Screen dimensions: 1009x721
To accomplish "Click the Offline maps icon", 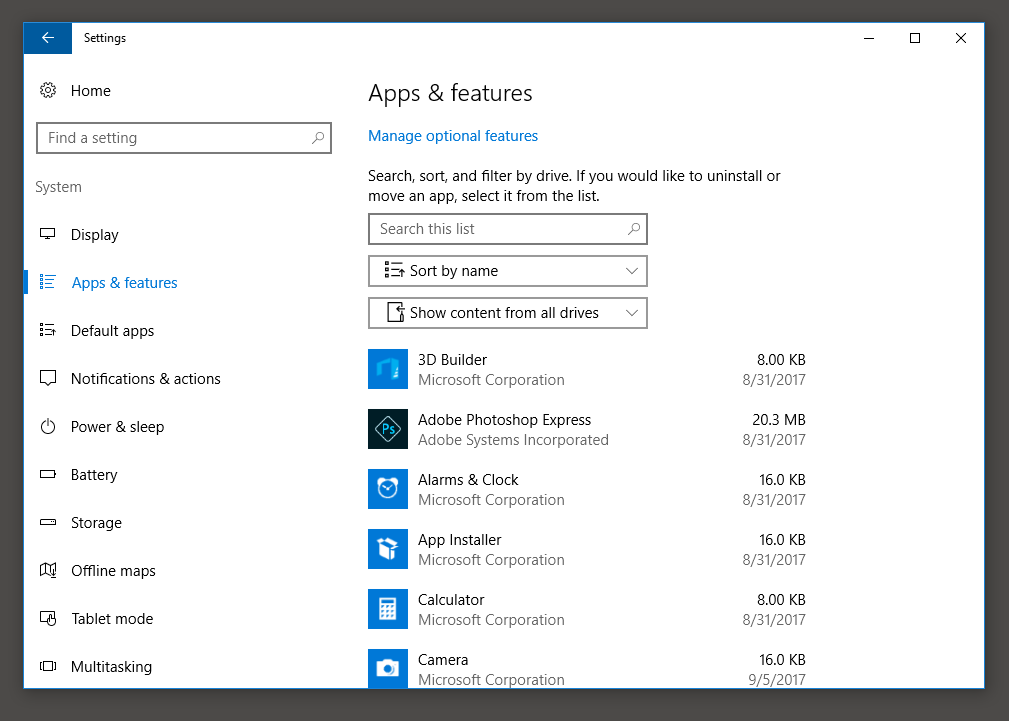I will tap(48, 570).
